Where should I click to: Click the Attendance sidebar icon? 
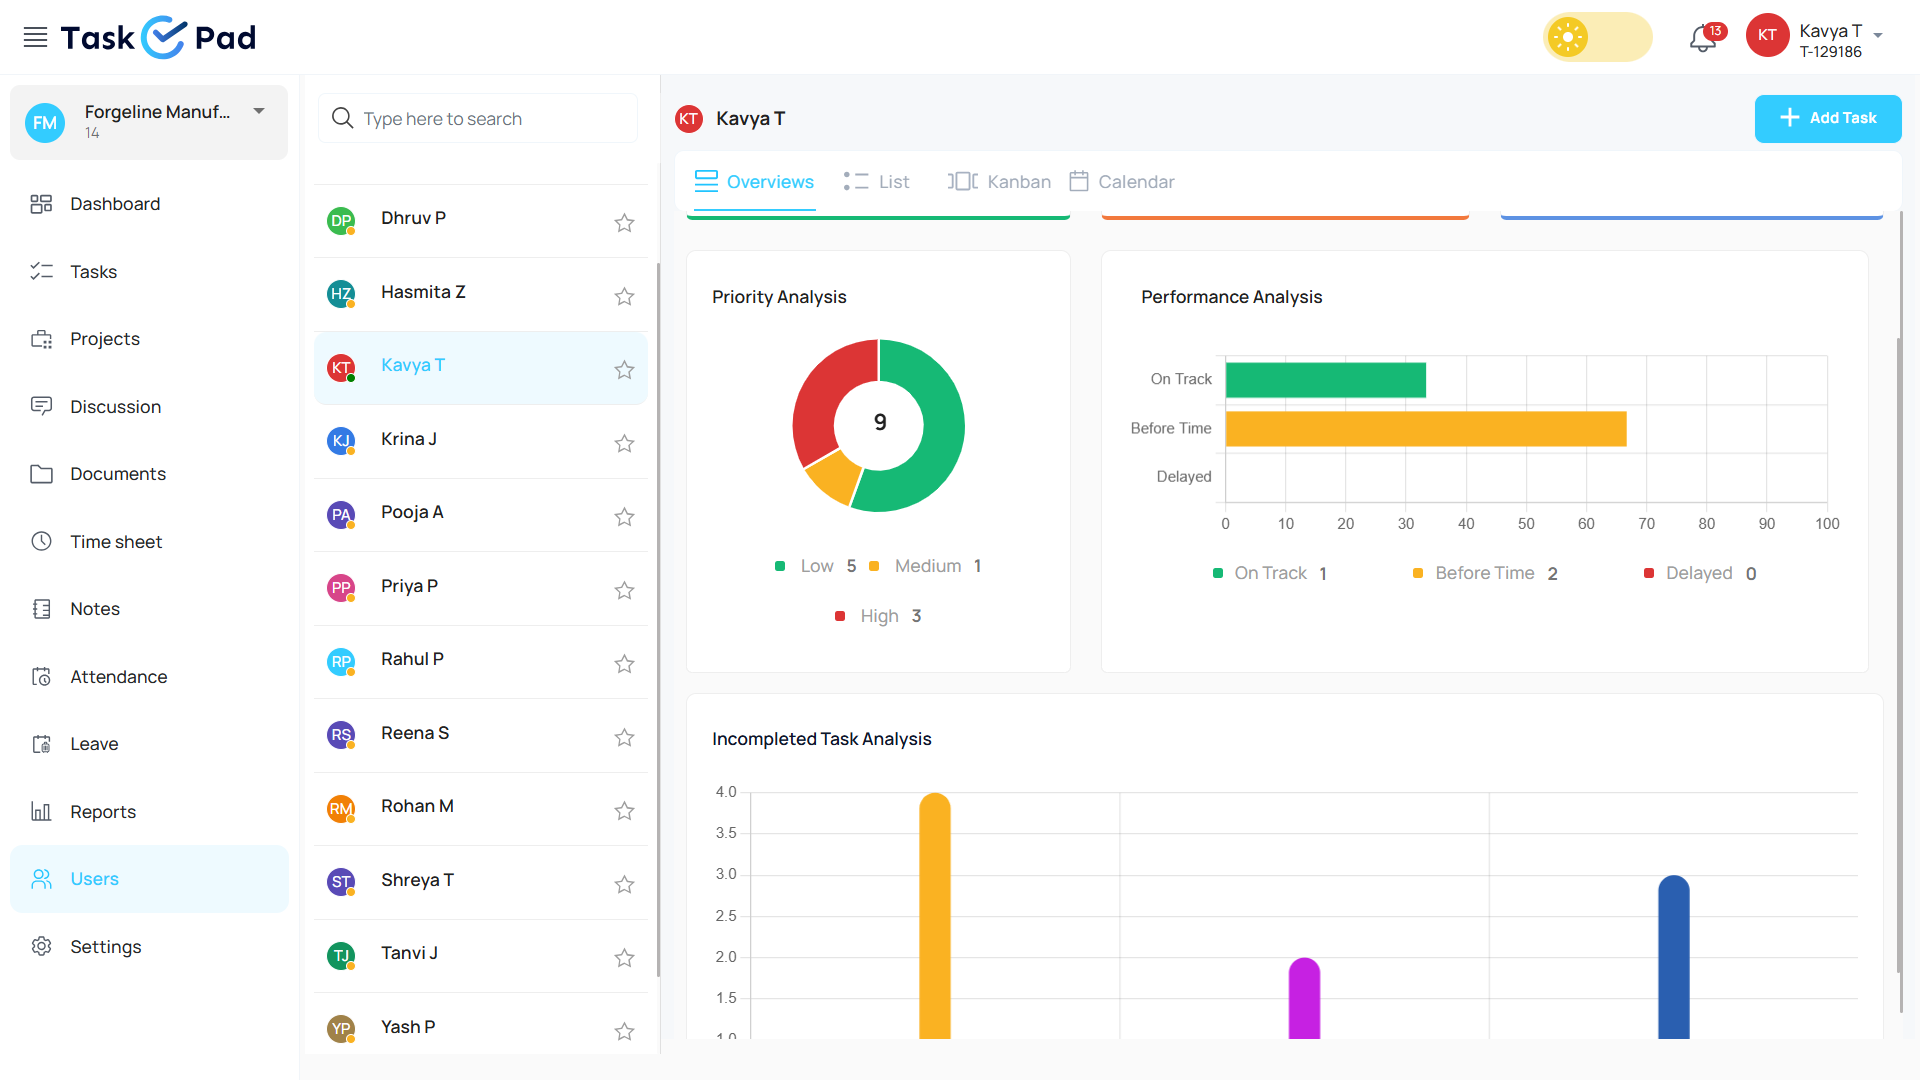41,677
